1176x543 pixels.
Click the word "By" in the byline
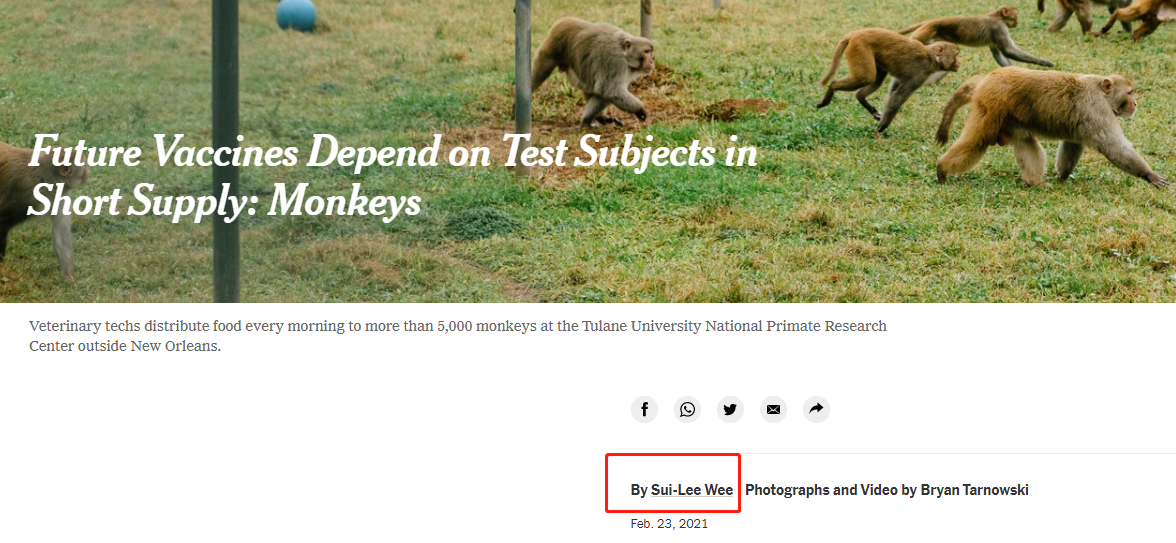[x=639, y=490]
